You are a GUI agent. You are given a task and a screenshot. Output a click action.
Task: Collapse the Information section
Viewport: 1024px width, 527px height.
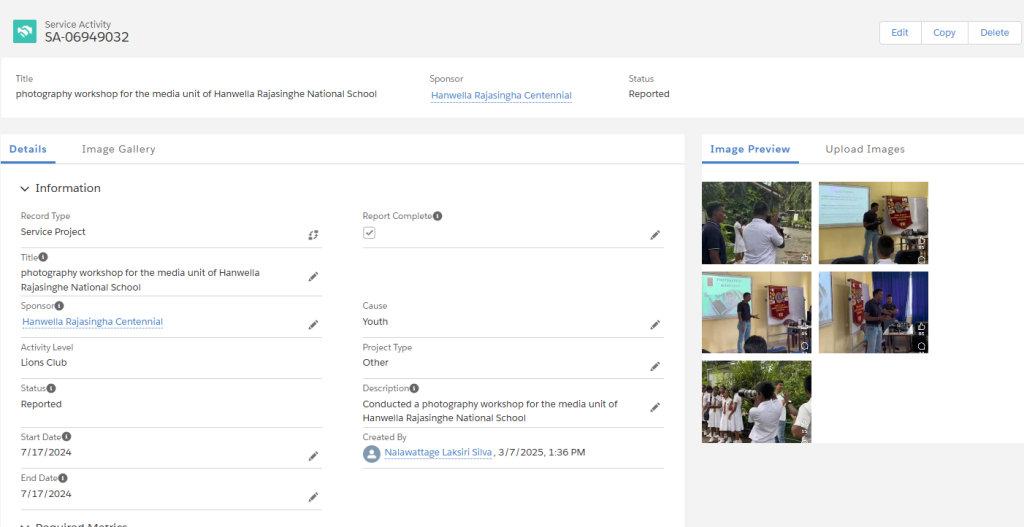pyautogui.click(x=25, y=189)
